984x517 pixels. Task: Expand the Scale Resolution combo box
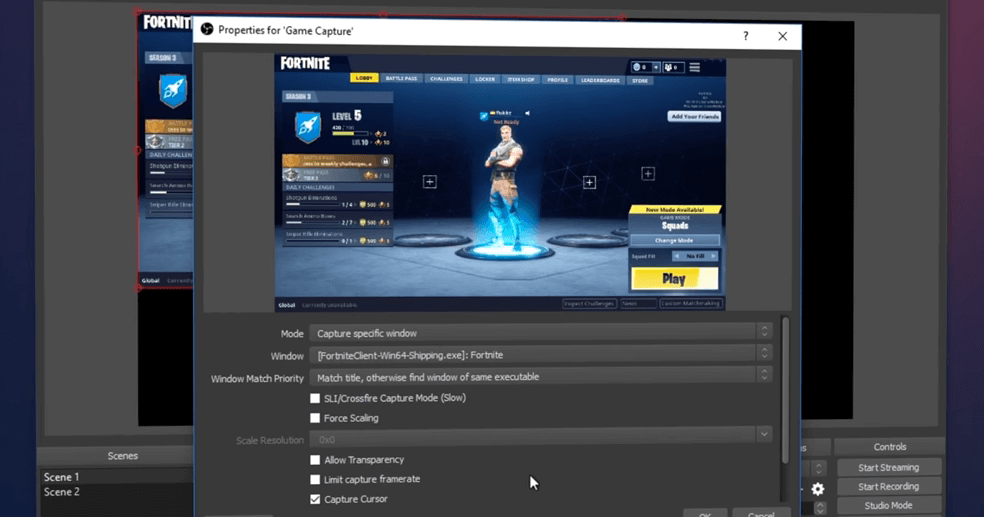point(764,434)
